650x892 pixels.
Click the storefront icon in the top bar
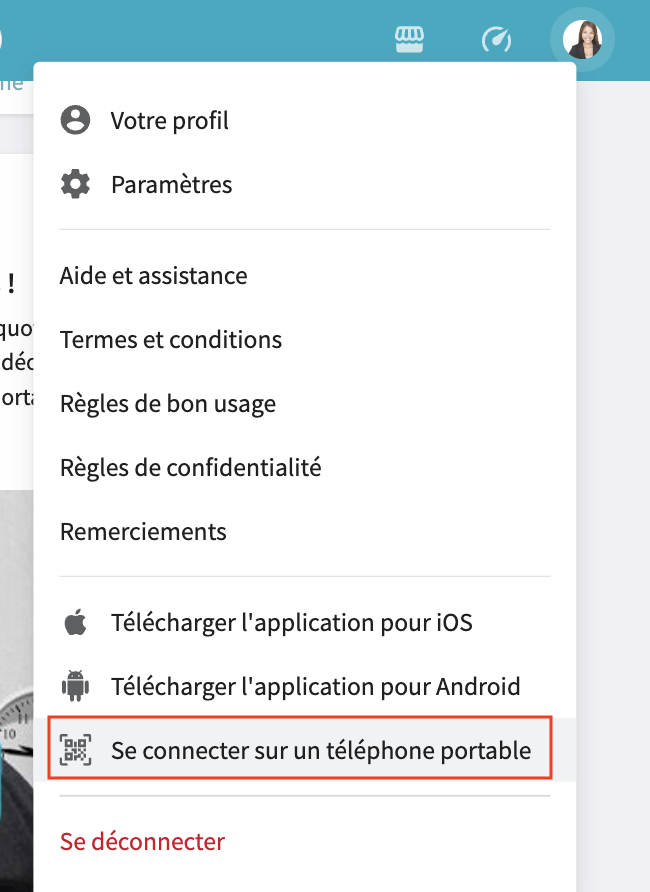410,39
